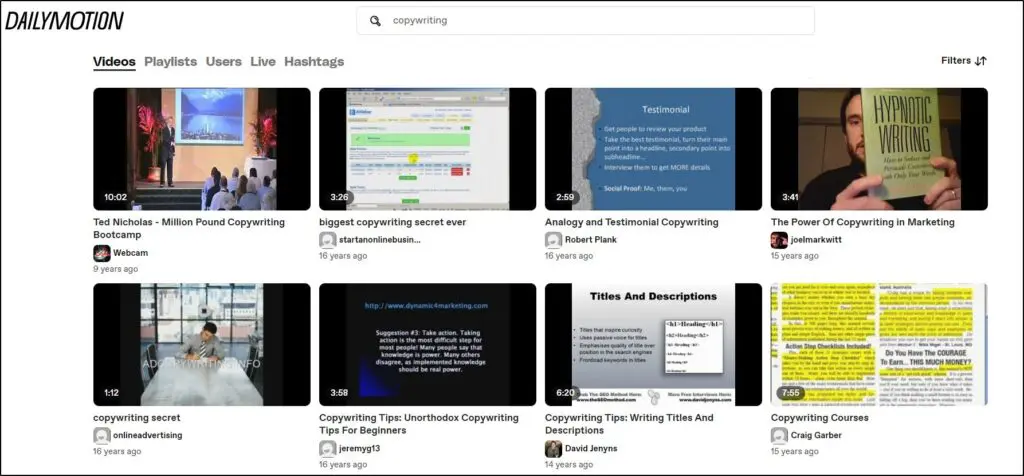Click the biggest copywriting secret ever title
The height and width of the screenshot is (476, 1024).
click(x=392, y=222)
